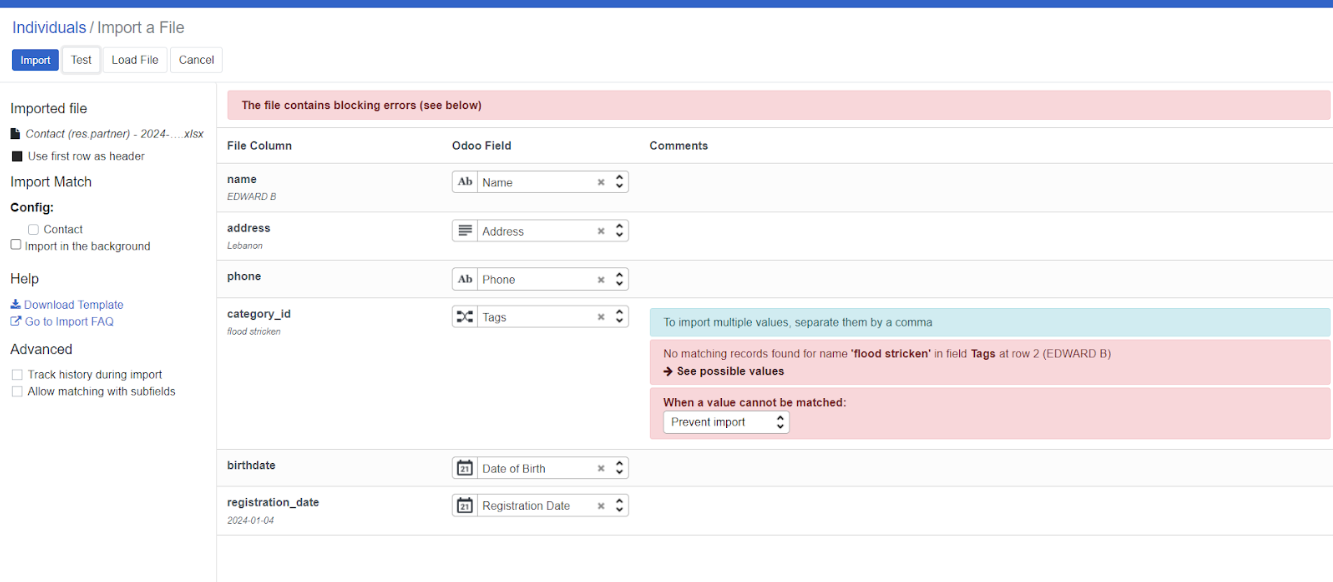The width and height of the screenshot is (1333, 582).
Task: Click See possible values link
Action: 730,371
